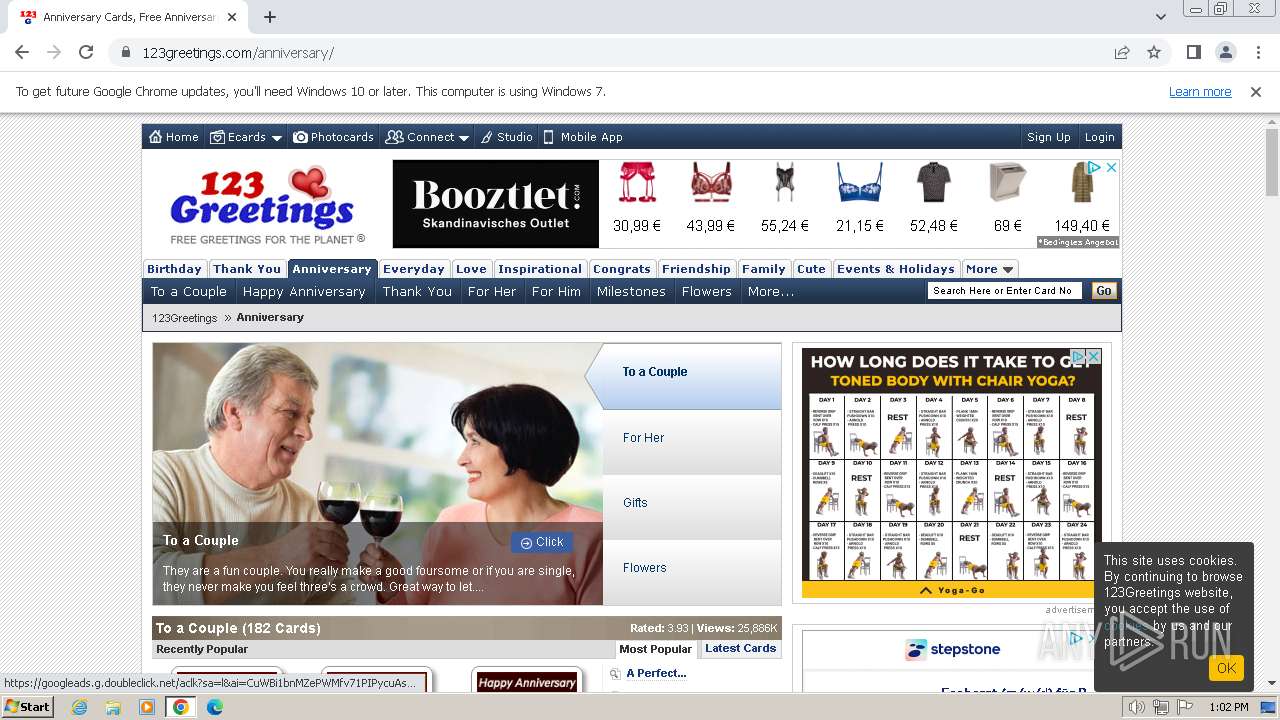Expand the More... subcategory list
This screenshot has height=720, width=1280.
point(771,292)
